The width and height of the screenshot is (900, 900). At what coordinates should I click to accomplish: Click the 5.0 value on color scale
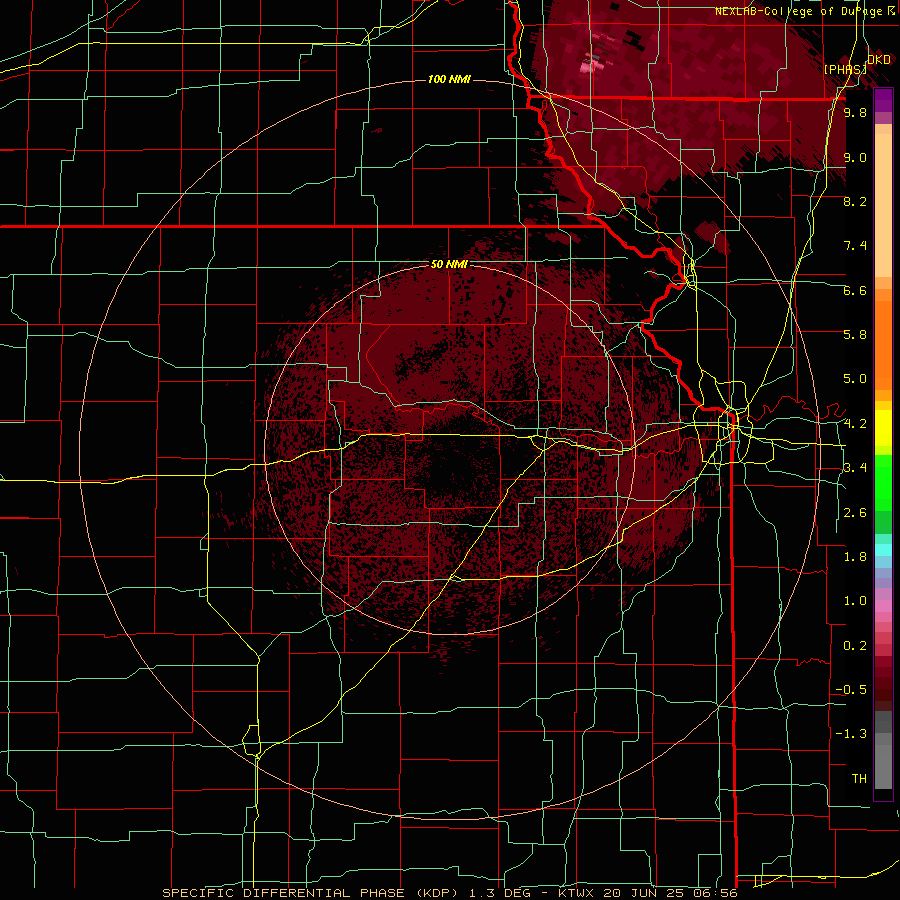tap(855, 379)
